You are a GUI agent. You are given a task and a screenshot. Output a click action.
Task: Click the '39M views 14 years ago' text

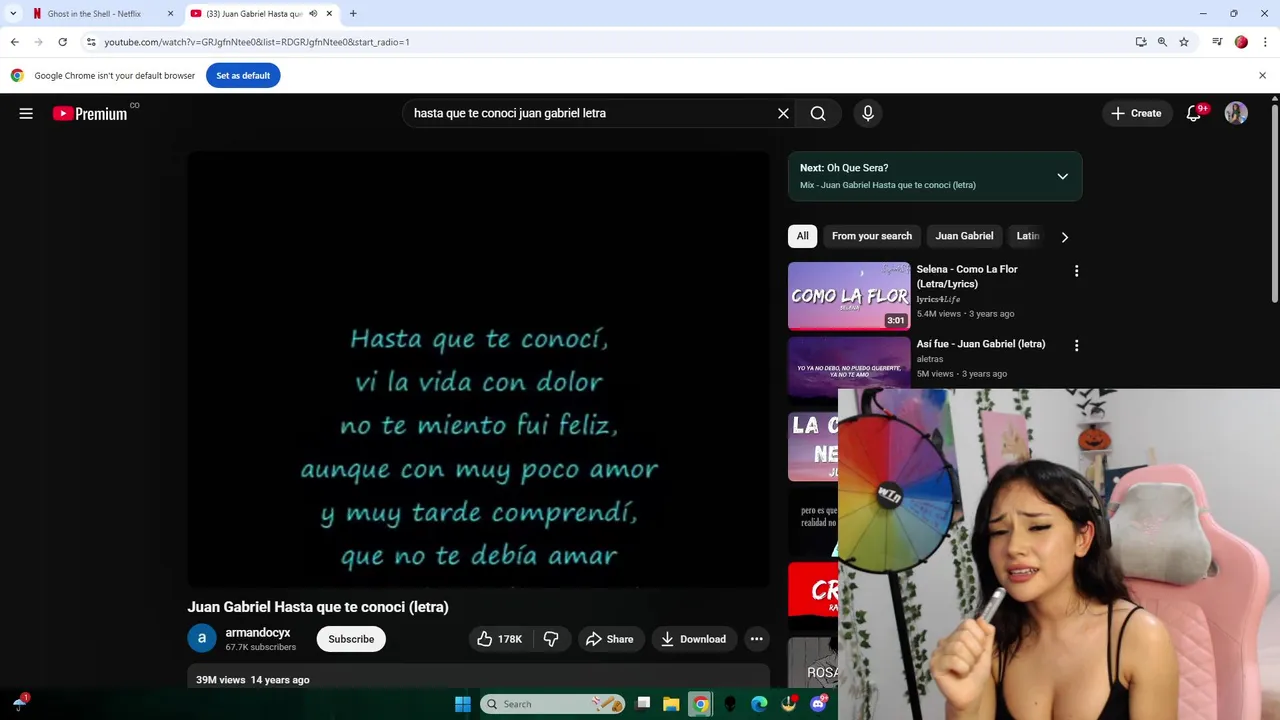pyautogui.click(x=253, y=680)
